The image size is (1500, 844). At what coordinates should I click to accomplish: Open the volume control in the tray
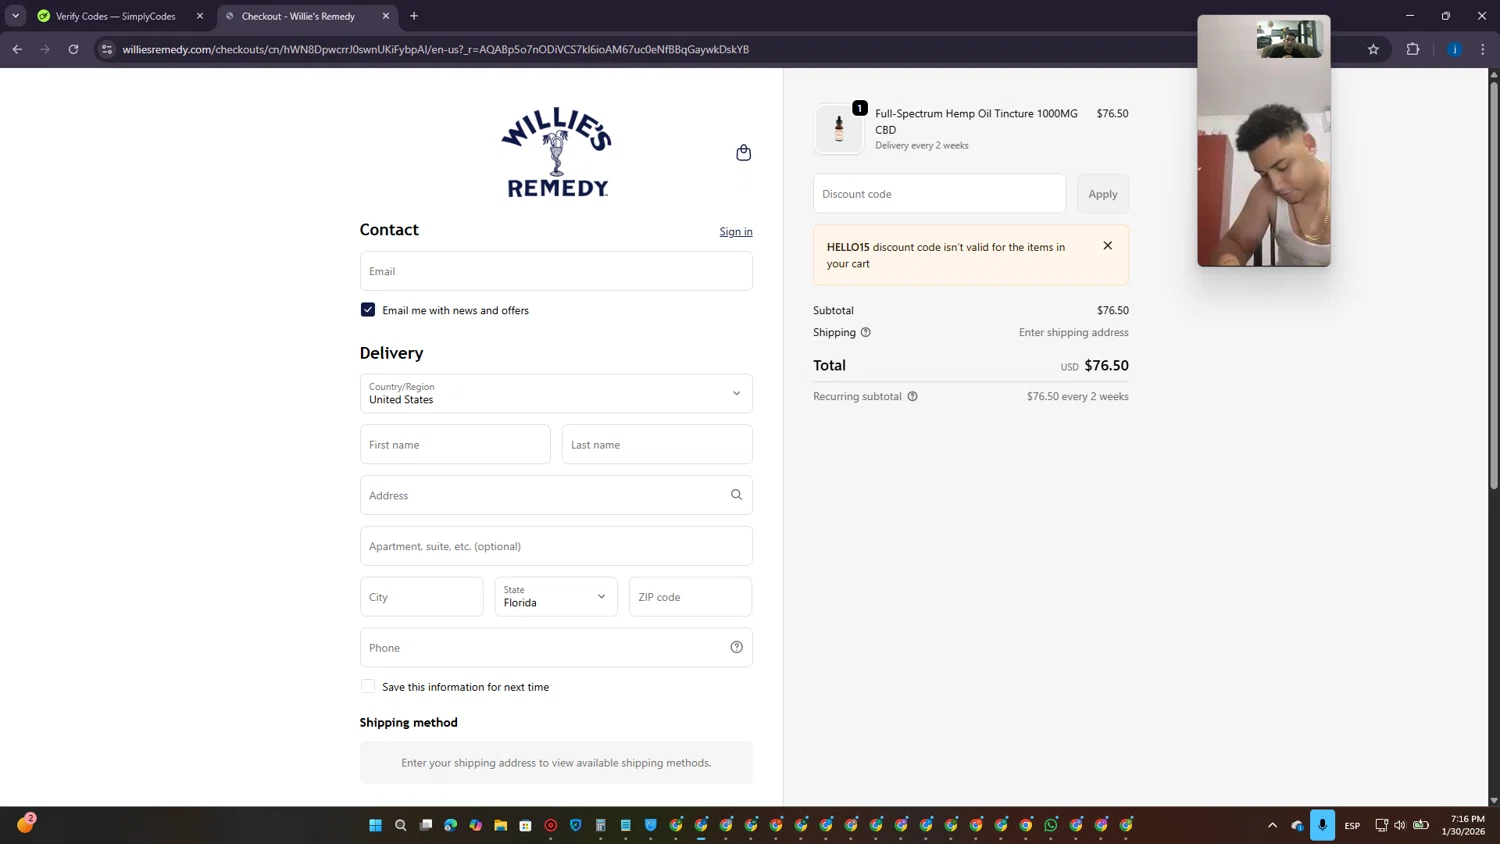[1400, 825]
